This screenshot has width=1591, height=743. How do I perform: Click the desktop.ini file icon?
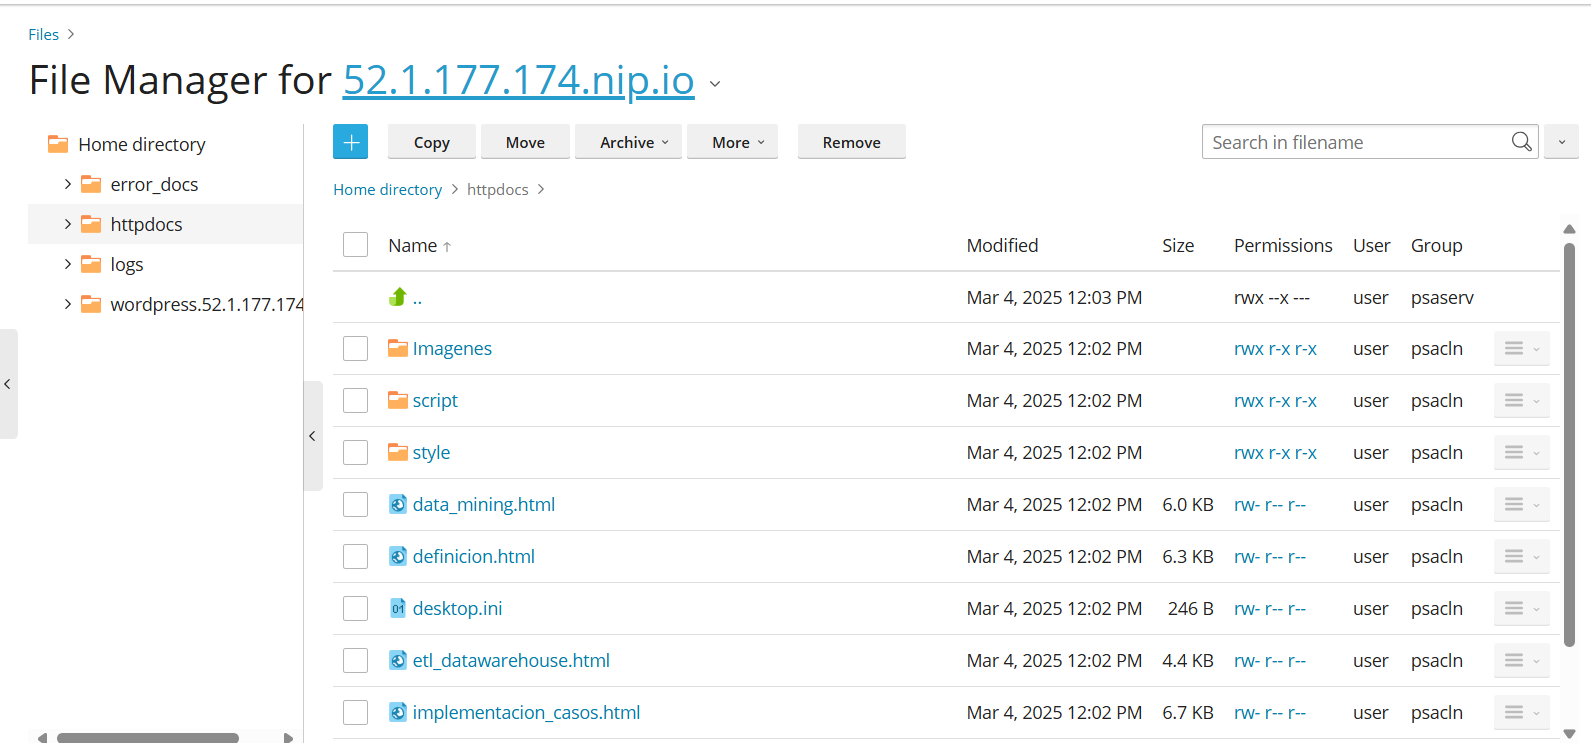click(x=398, y=608)
